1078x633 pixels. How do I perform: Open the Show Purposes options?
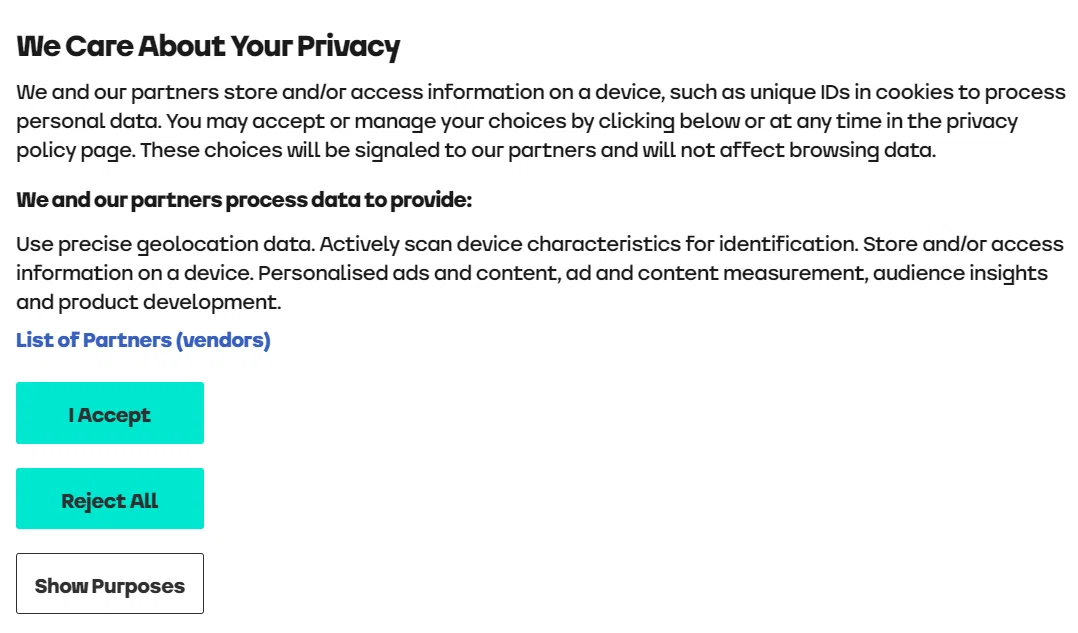pyautogui.click(x=110, y=584)
